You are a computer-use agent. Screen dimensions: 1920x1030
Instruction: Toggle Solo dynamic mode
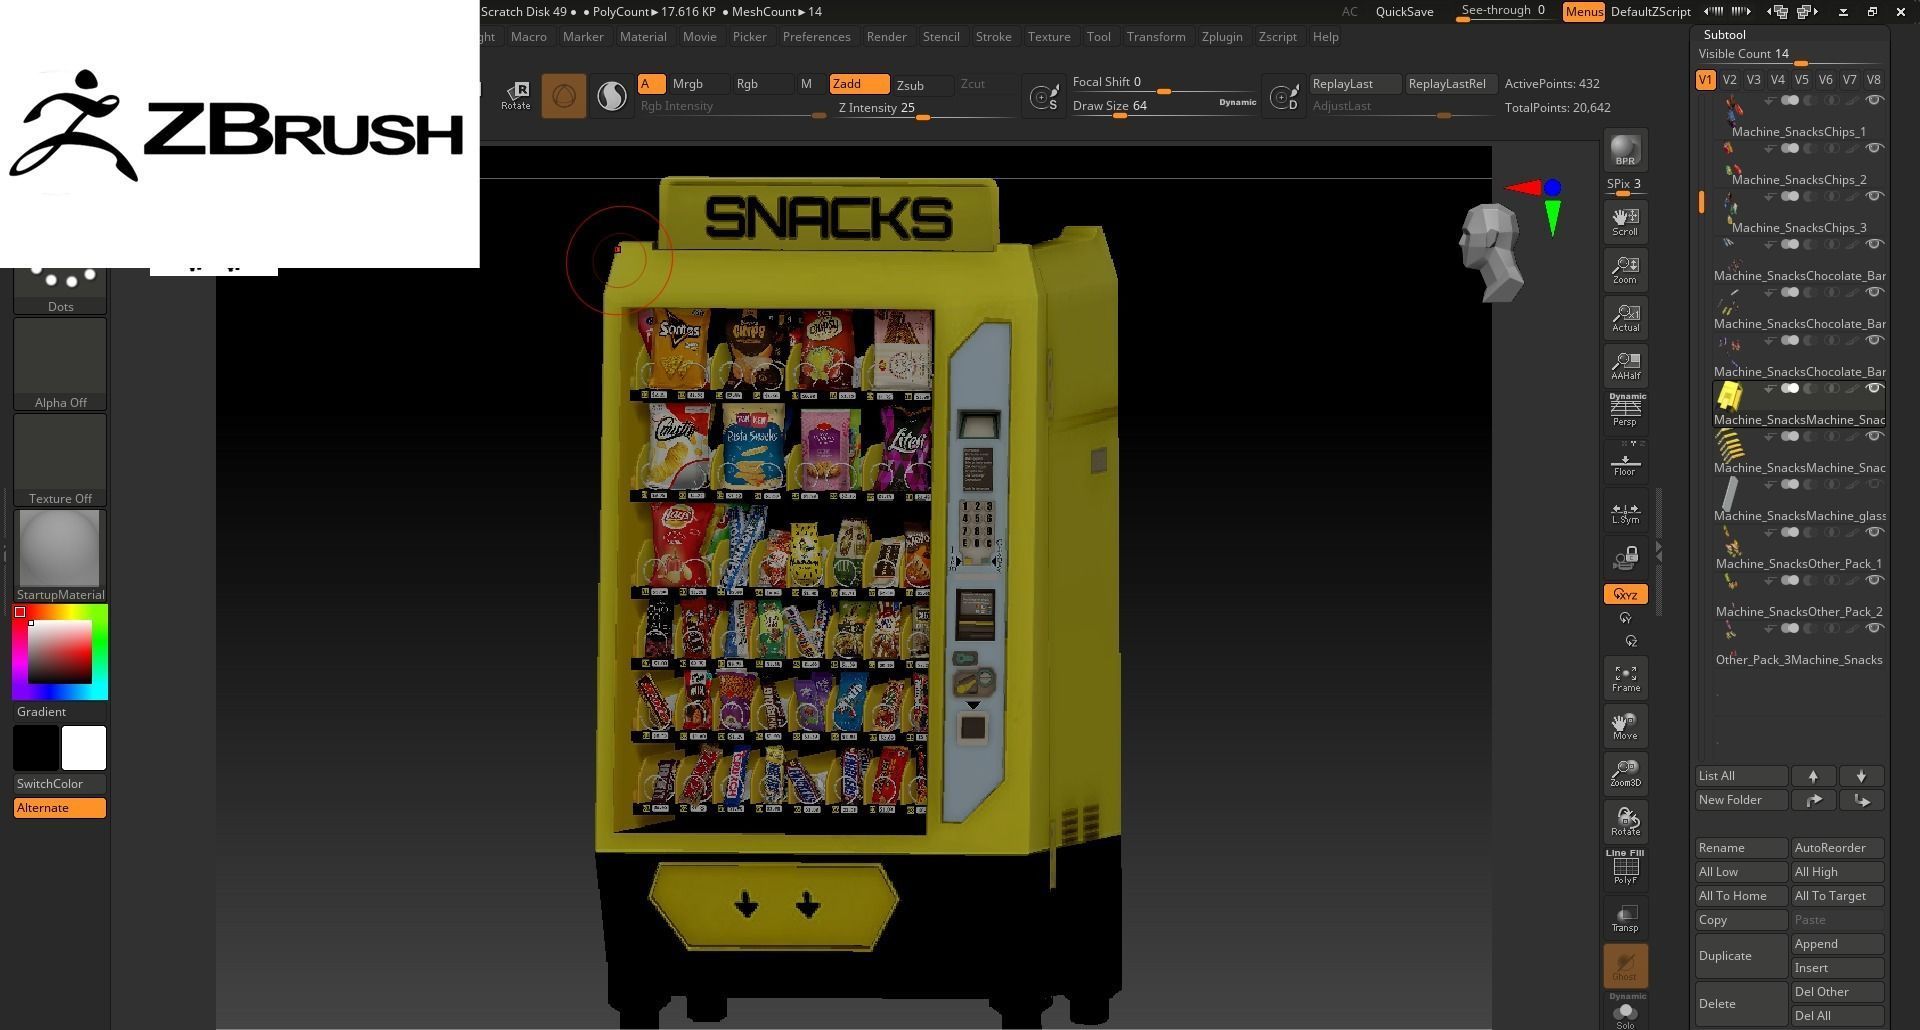1625,1011
